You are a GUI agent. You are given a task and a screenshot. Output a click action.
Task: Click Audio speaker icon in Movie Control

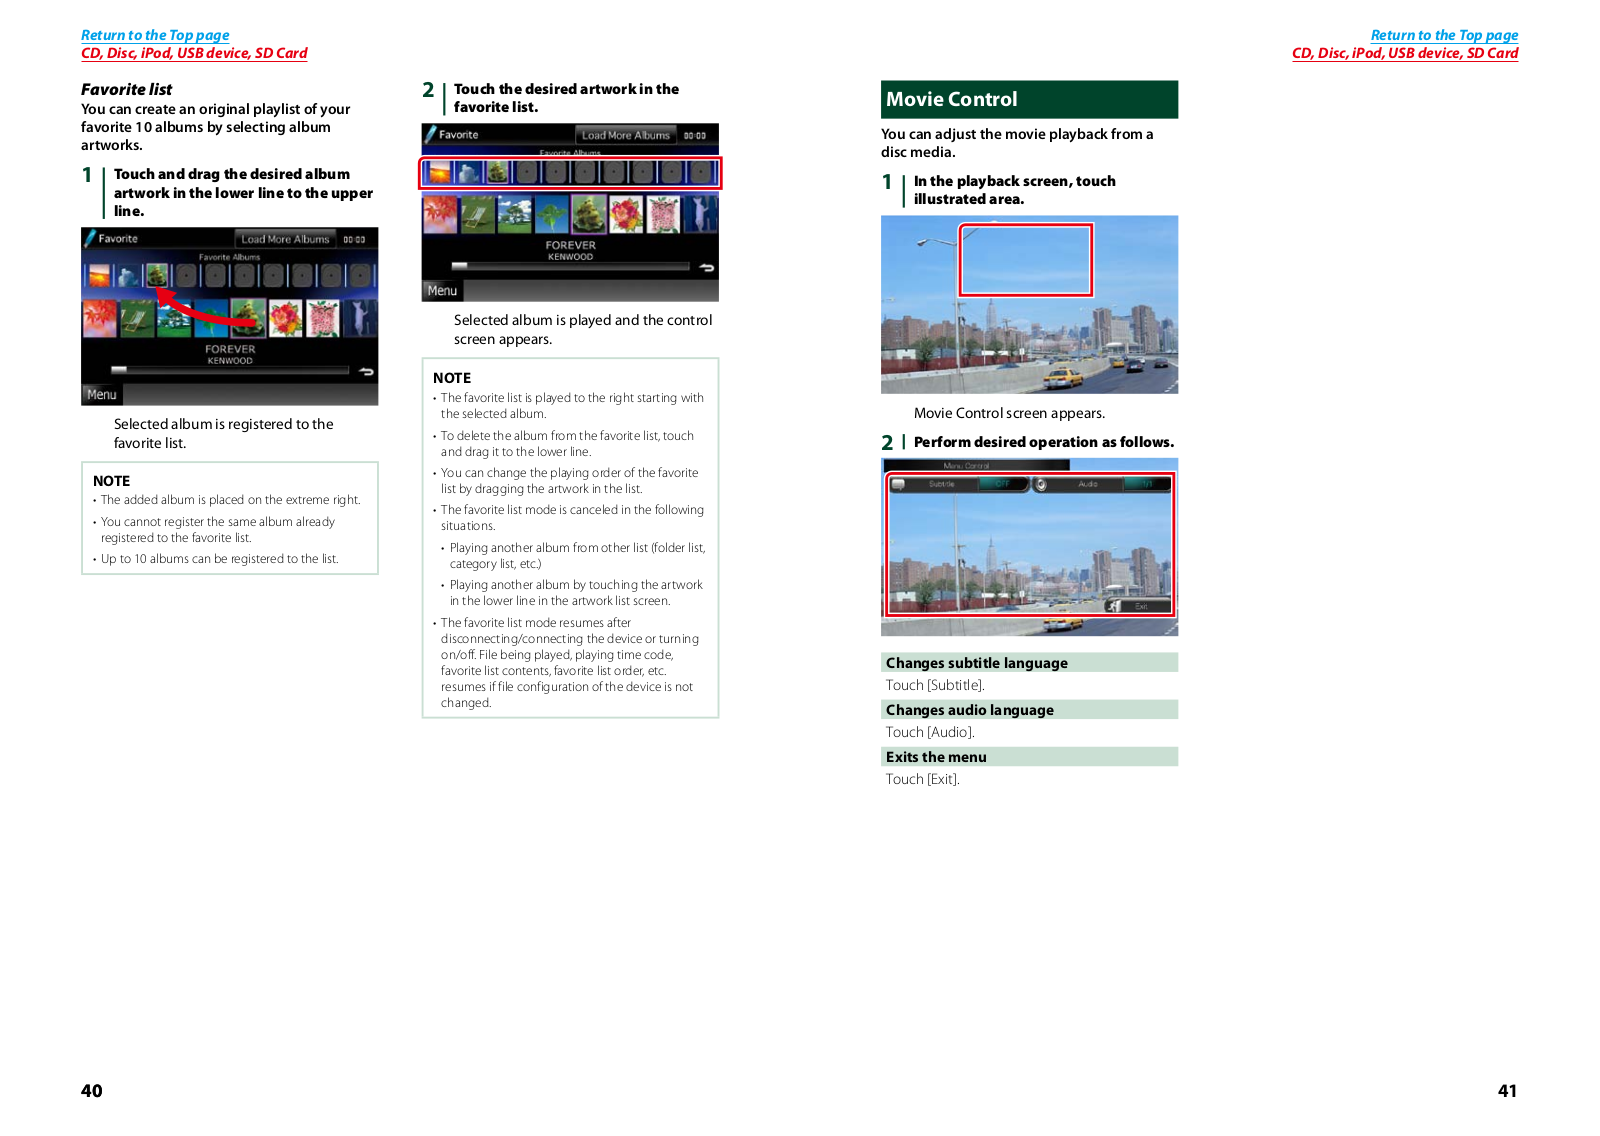1041,484
